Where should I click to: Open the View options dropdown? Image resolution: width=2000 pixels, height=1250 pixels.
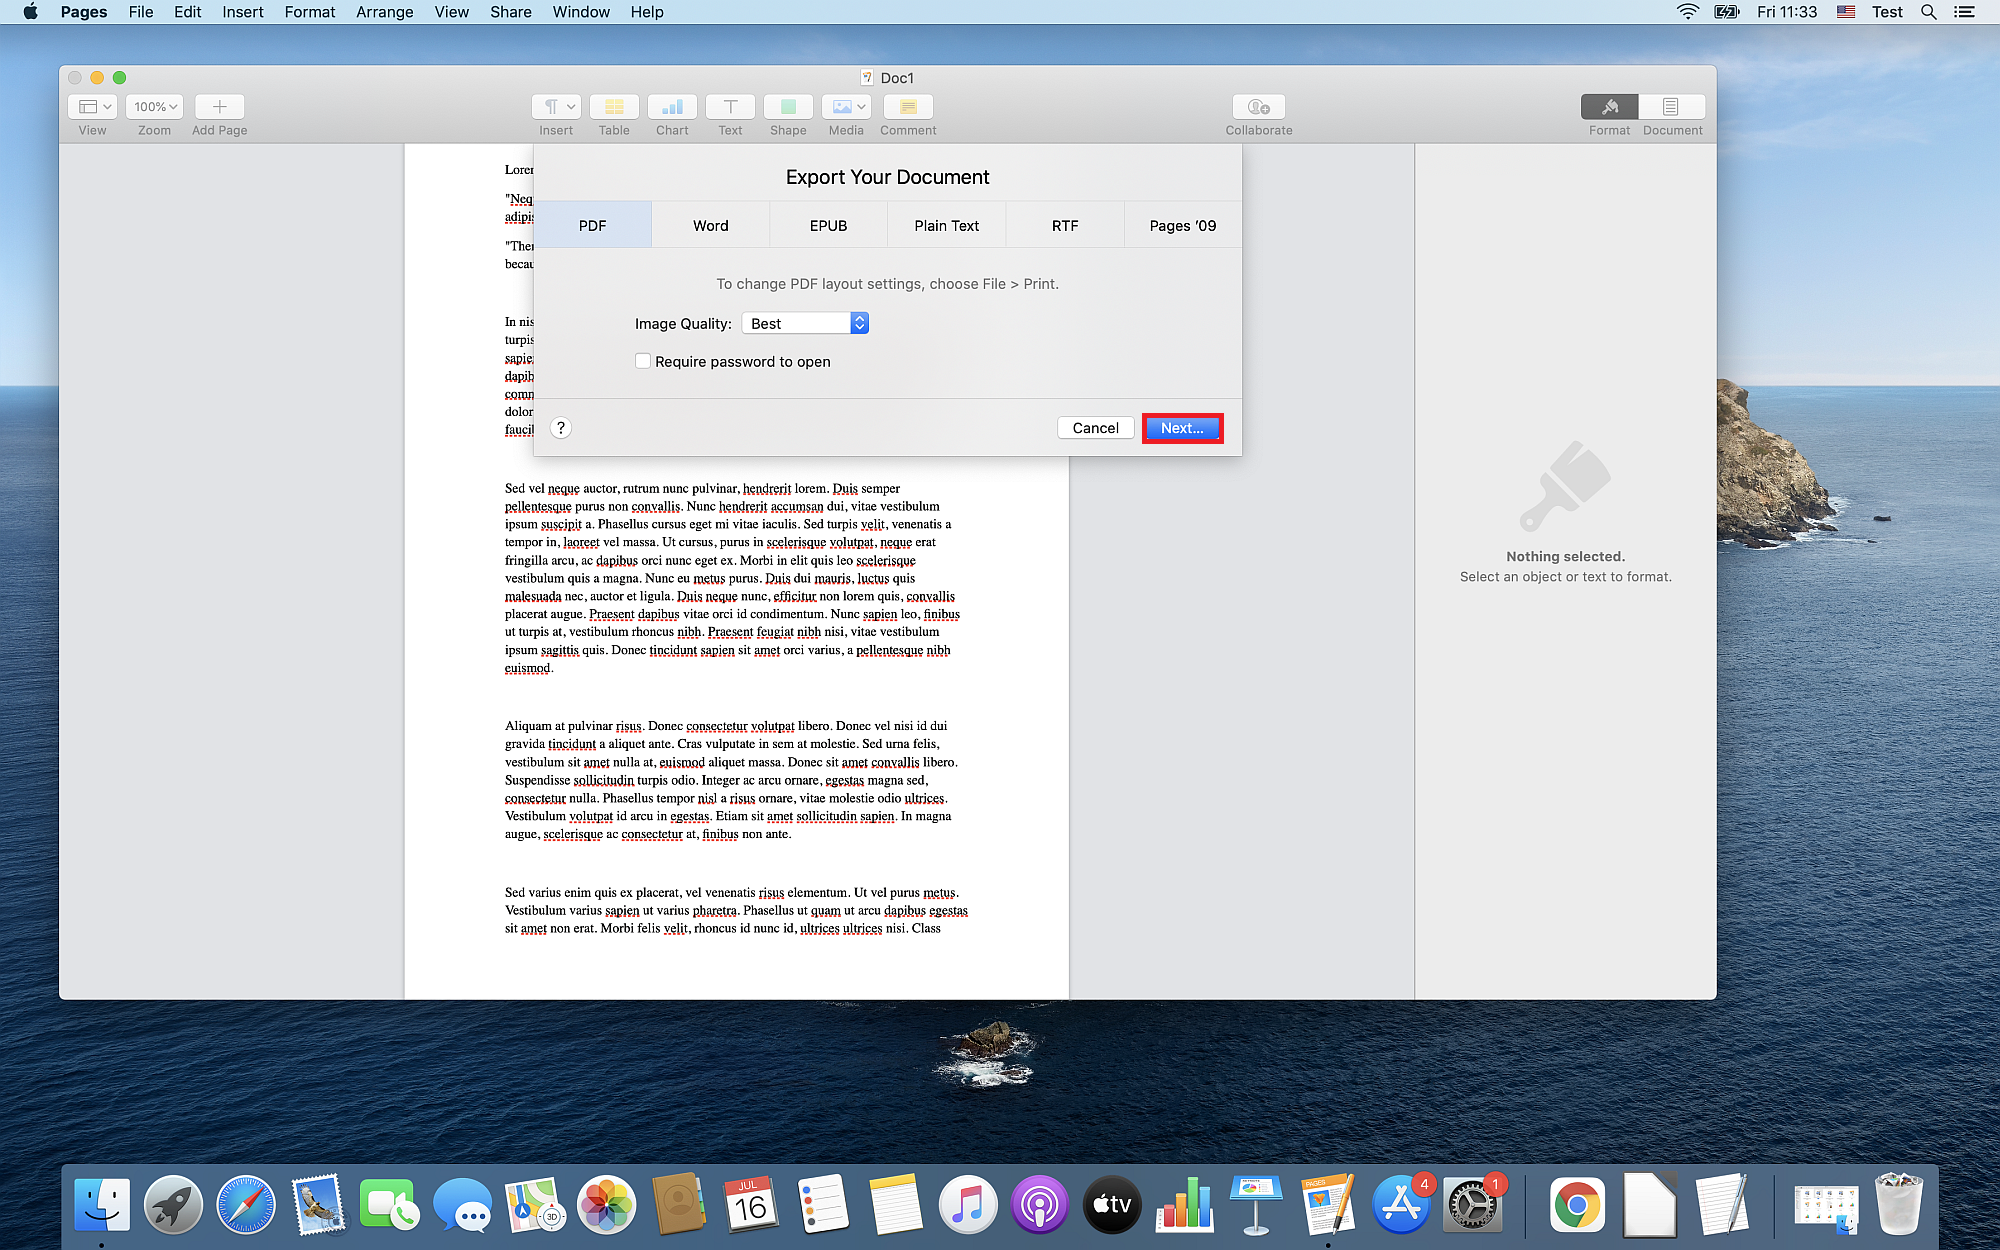94,107
